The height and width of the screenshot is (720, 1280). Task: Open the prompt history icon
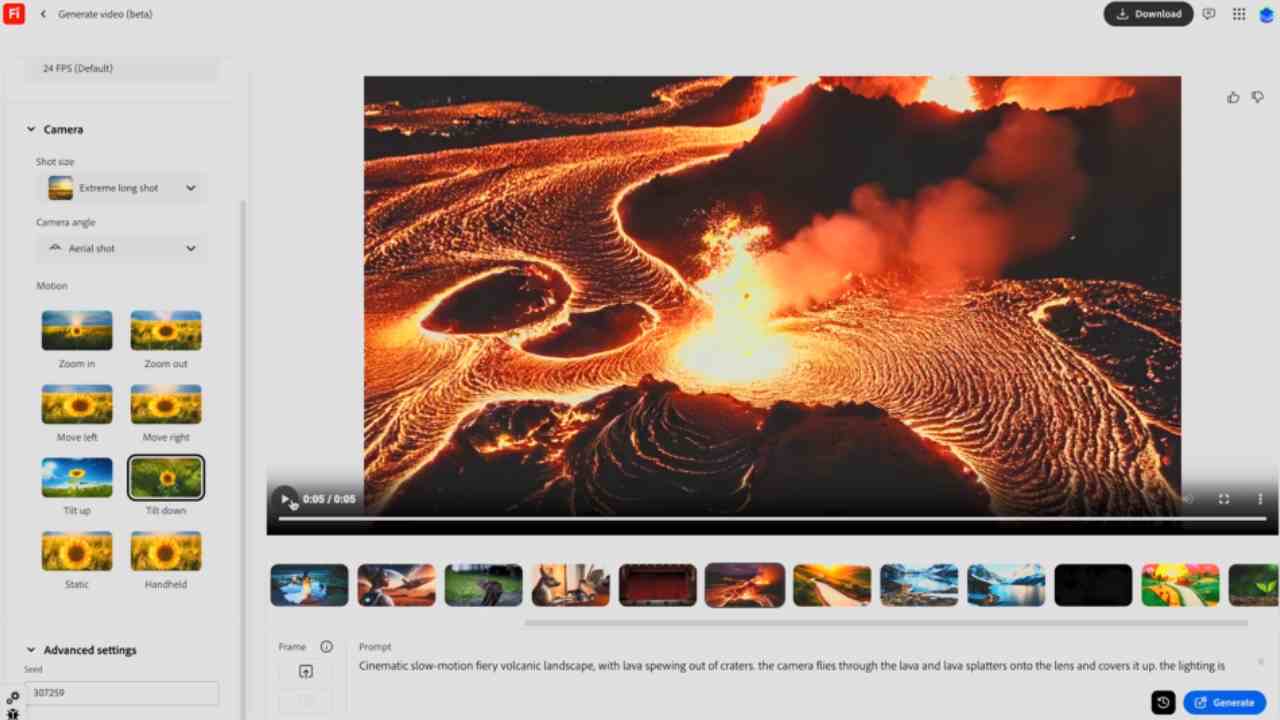tap(1163, 702)
